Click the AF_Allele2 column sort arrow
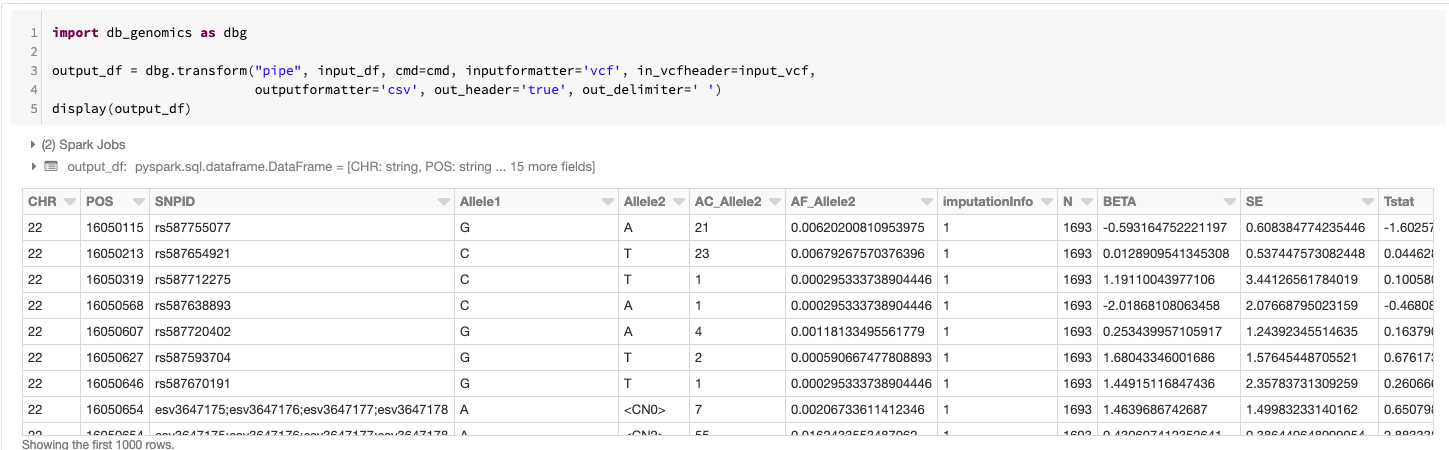 coord(924,202)
